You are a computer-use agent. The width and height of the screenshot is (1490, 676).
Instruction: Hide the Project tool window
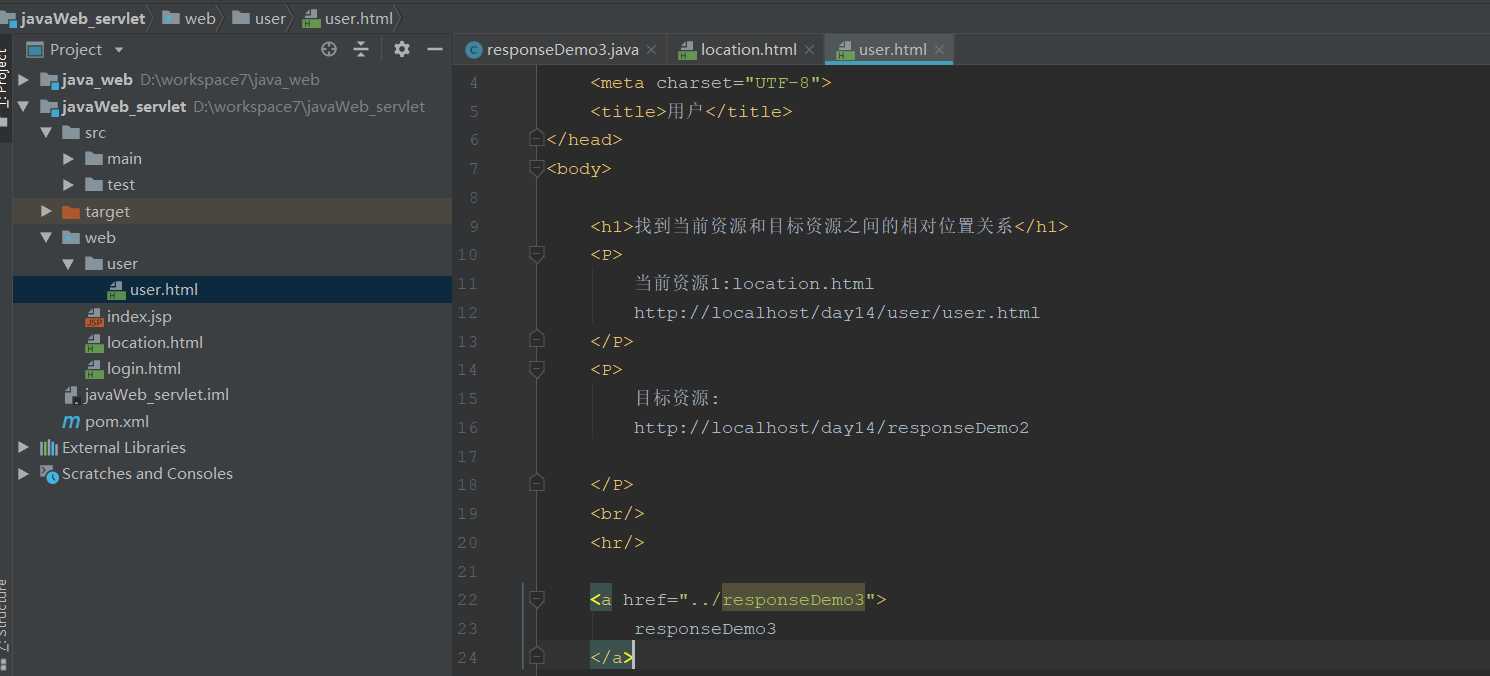pyautogui.click(x=435, y=49)
